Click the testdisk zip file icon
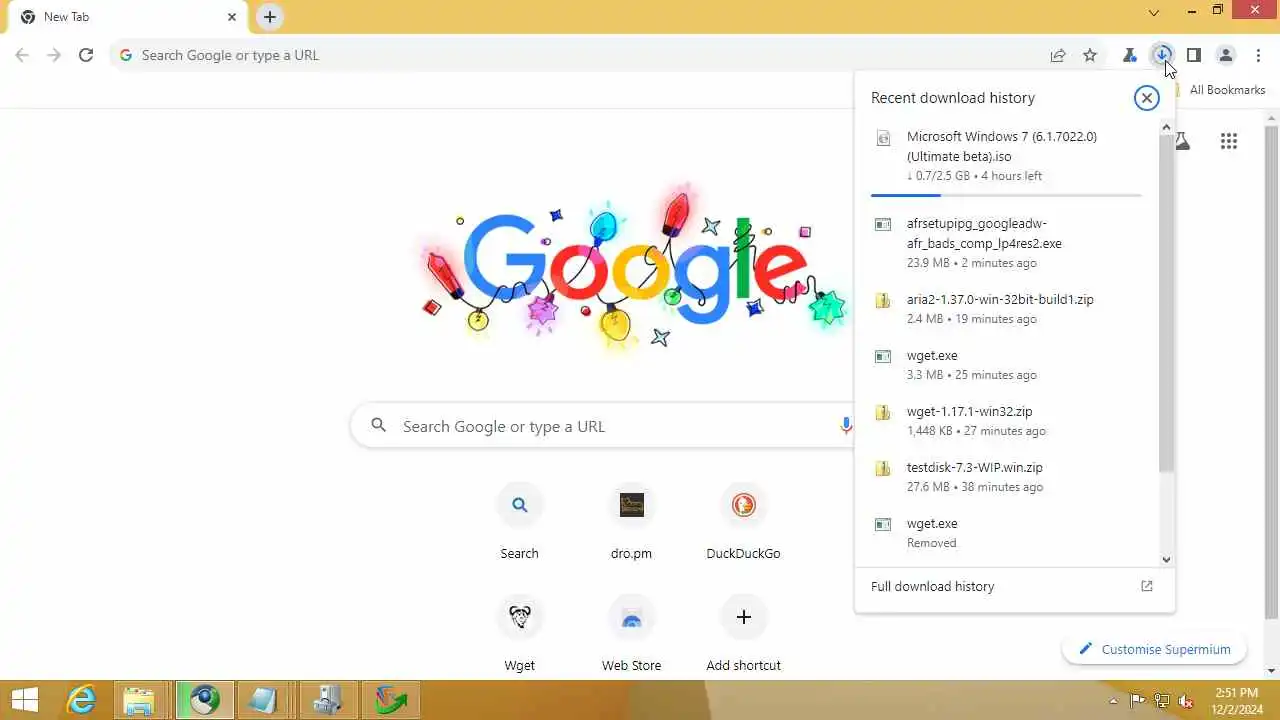Viewport: 1280px width, 720px height. [x=883, y=468]
